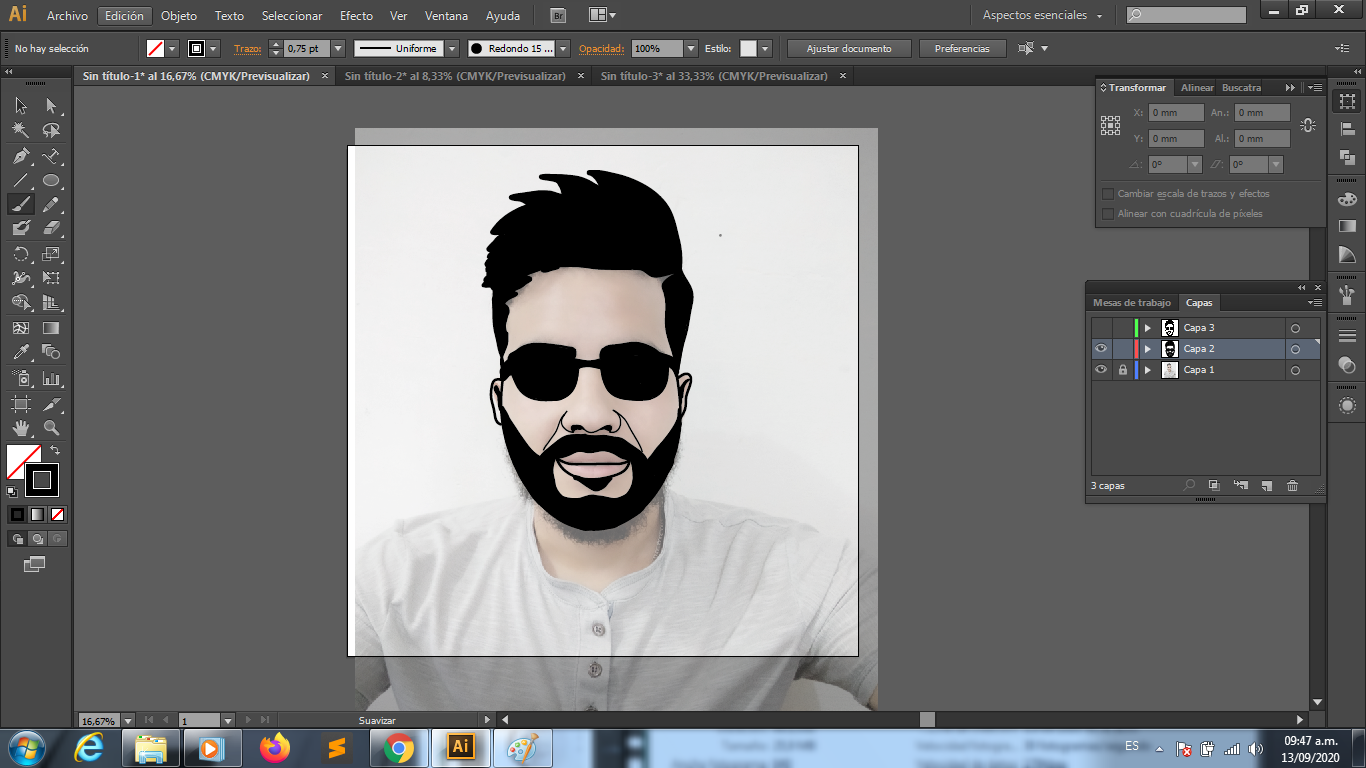
Task: Open the Brushes panel icon in dock
Action: [x=1347, y=295]
